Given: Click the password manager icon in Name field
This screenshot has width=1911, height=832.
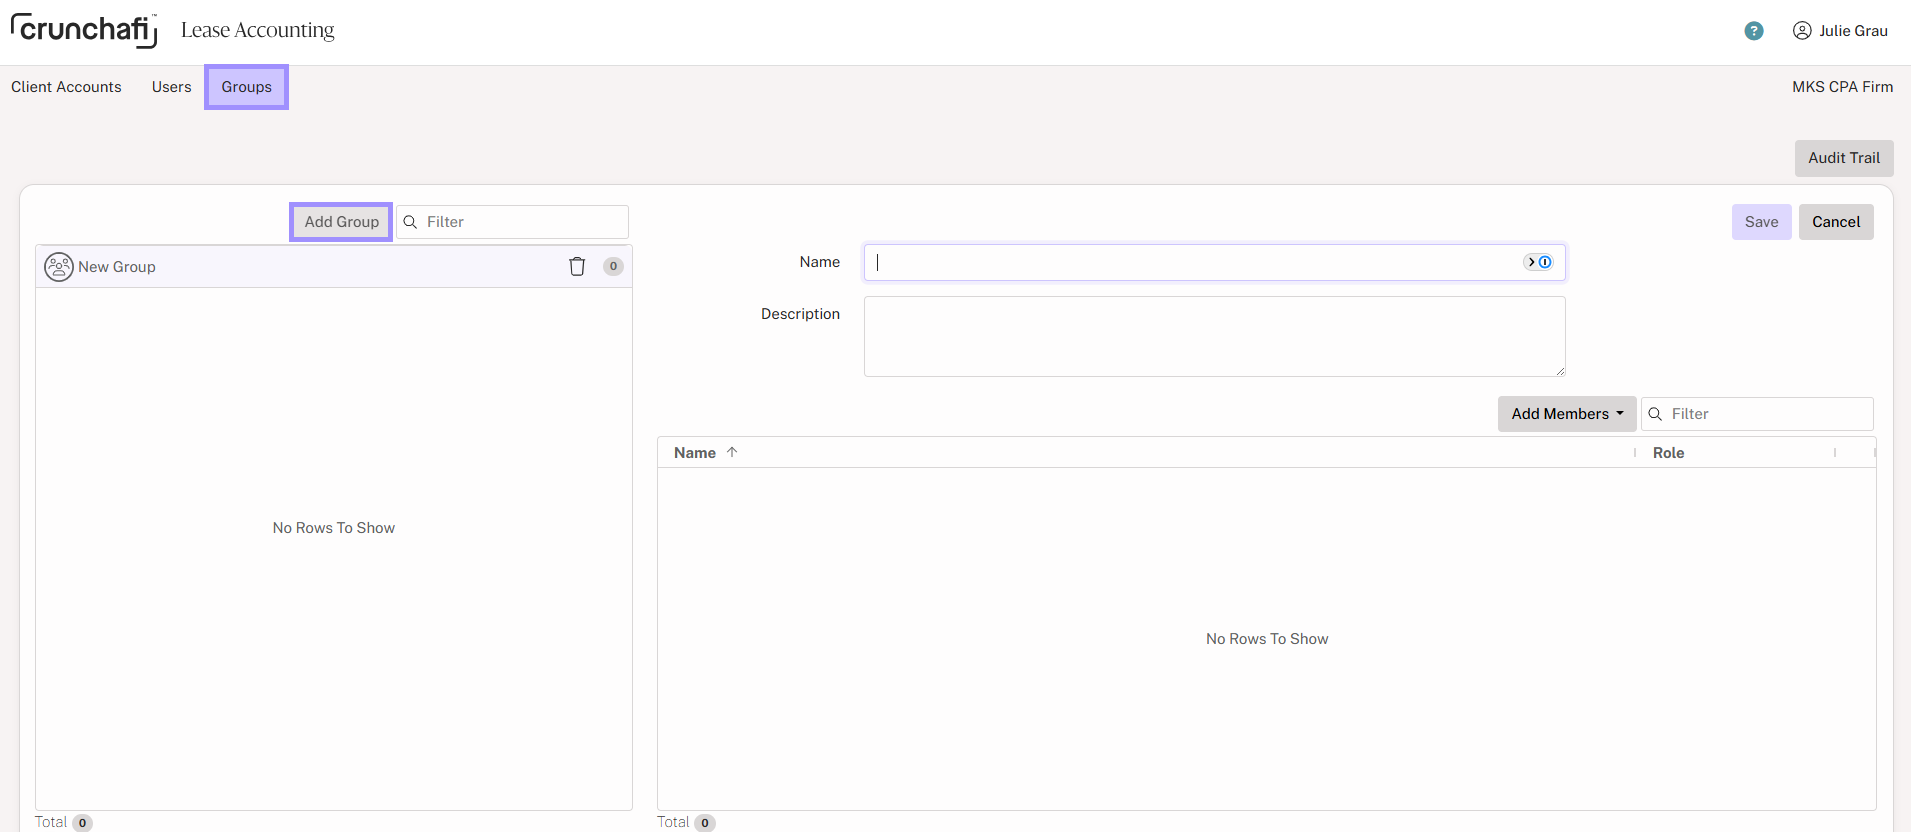Looking at the screenshot, I should click(x=1538, y=262).
